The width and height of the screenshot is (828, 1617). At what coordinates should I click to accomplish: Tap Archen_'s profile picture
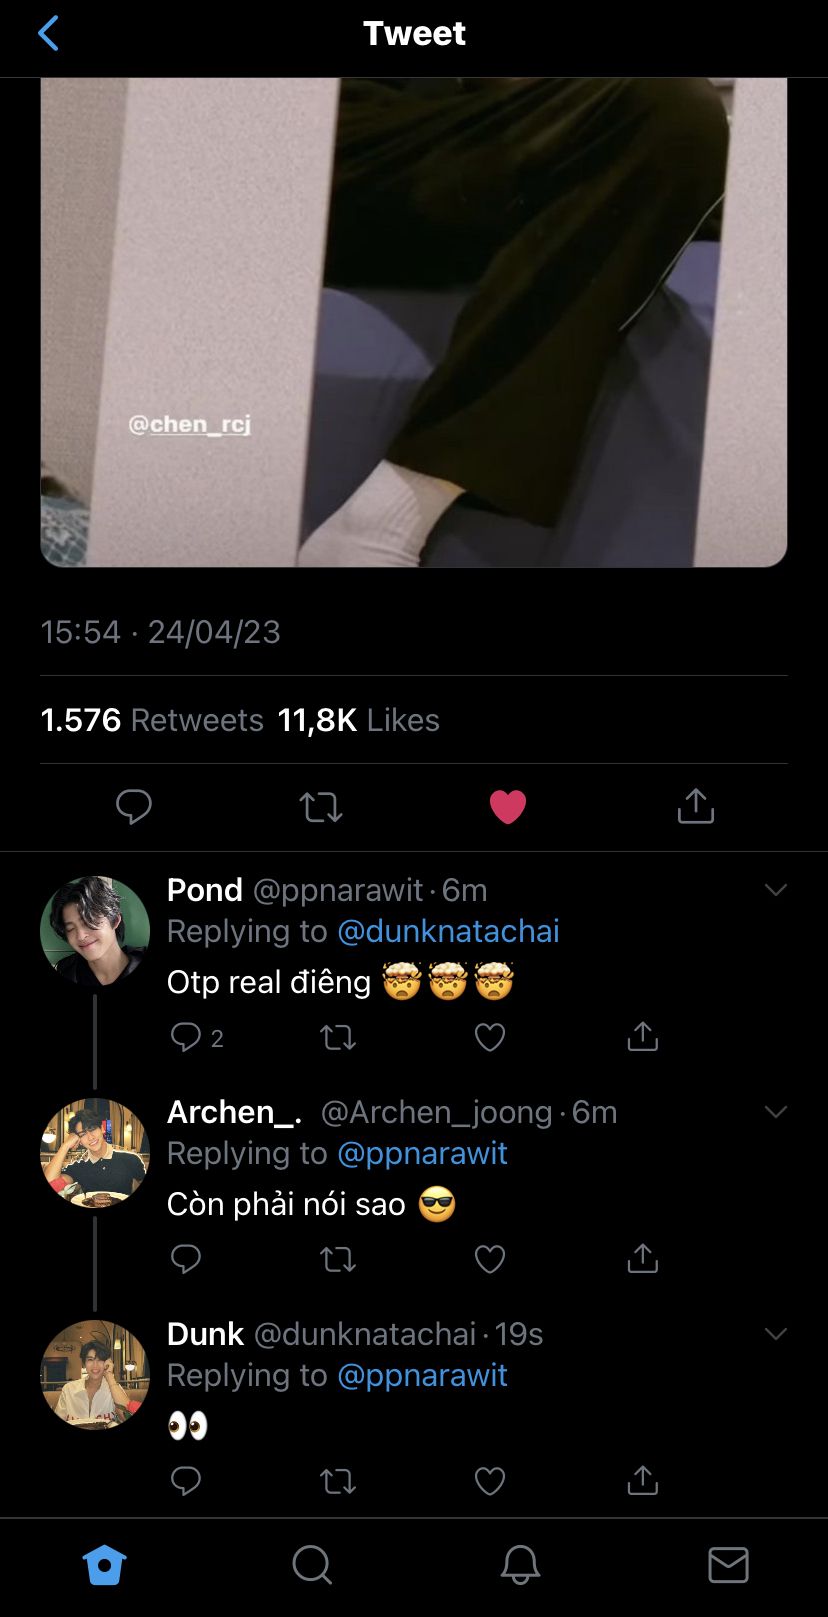point(95,1153)
